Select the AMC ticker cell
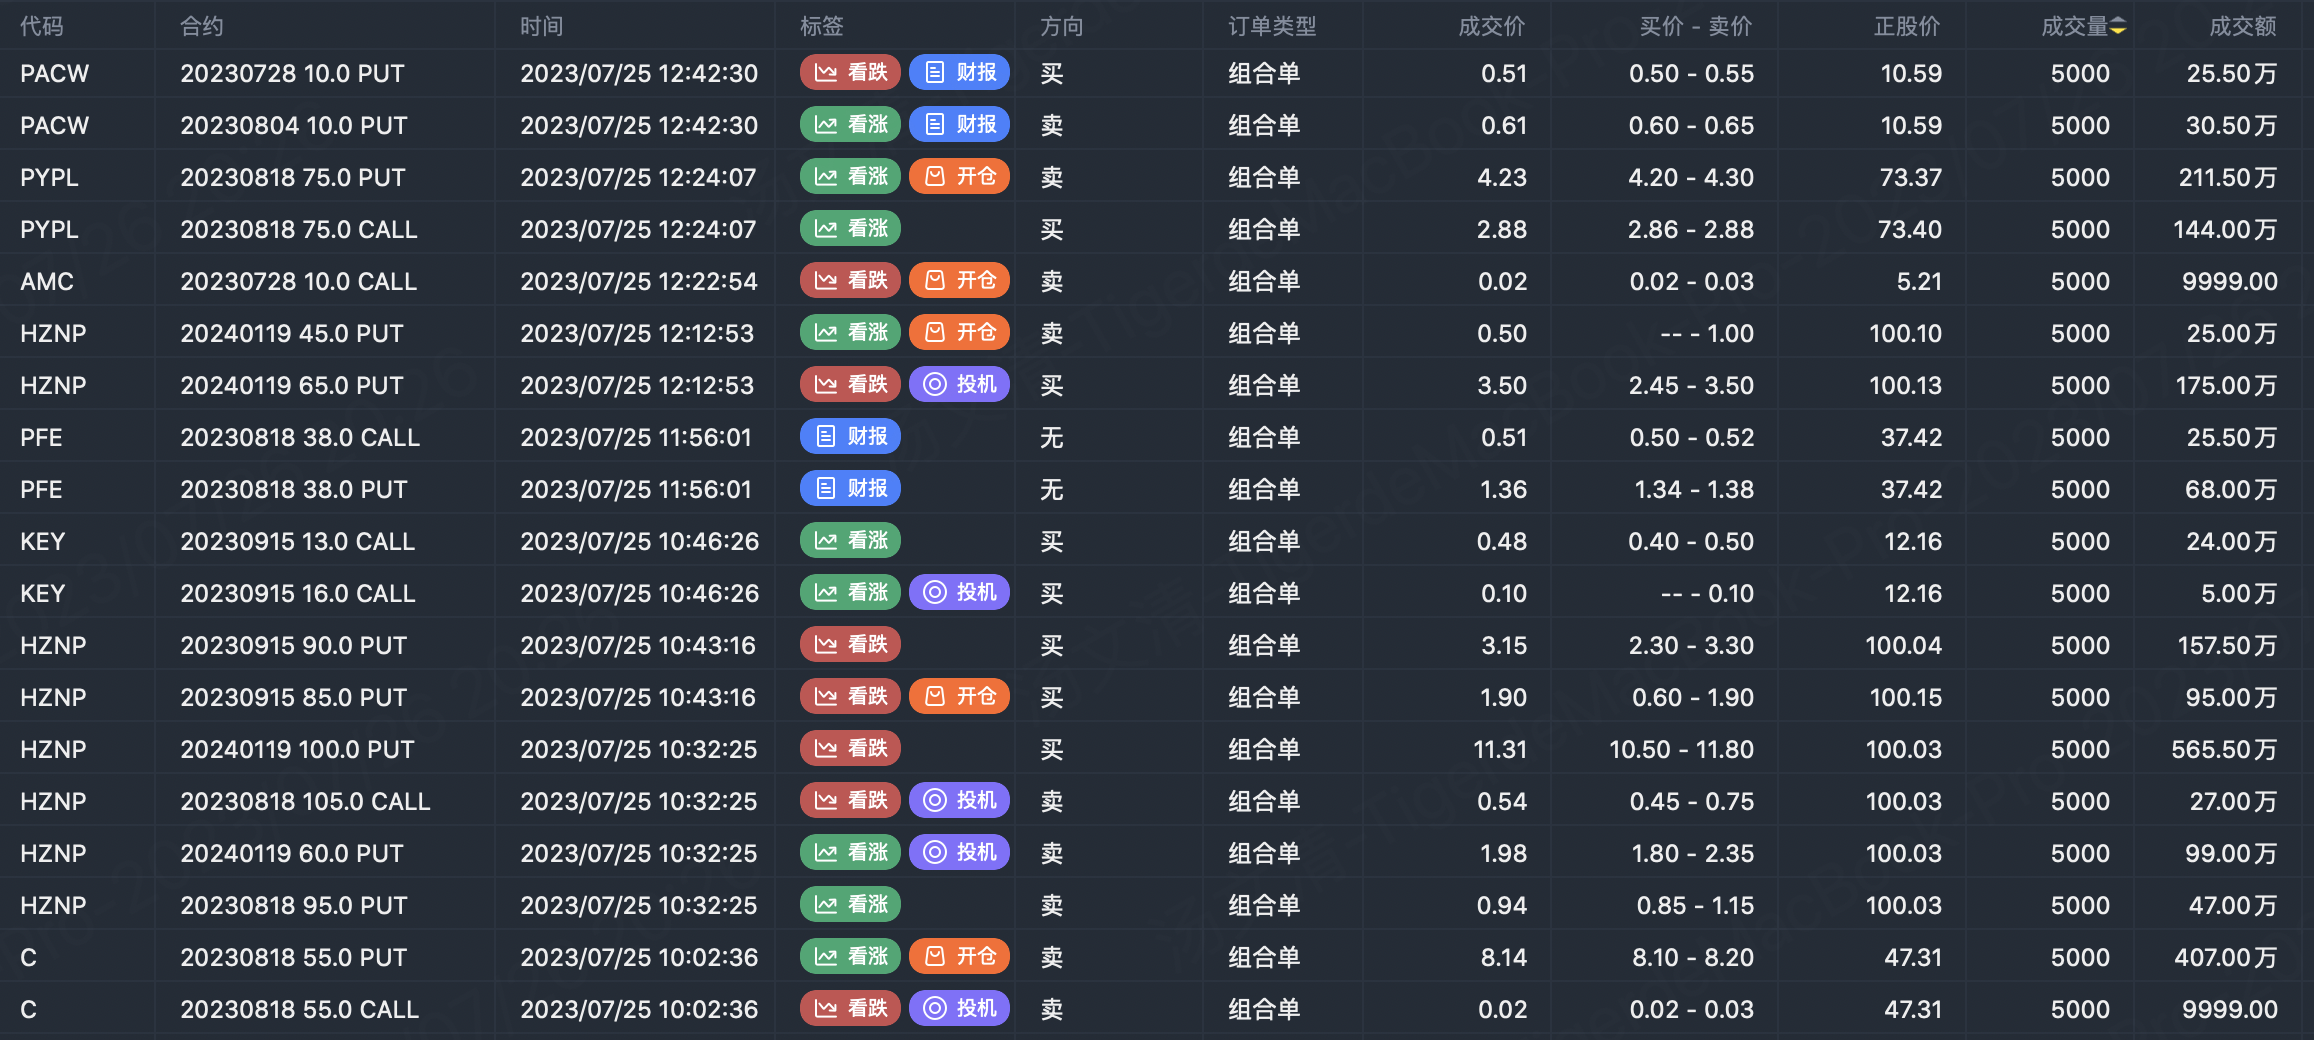The width and height of the screenshot is (2314, 1040). [x=47, y=281]
